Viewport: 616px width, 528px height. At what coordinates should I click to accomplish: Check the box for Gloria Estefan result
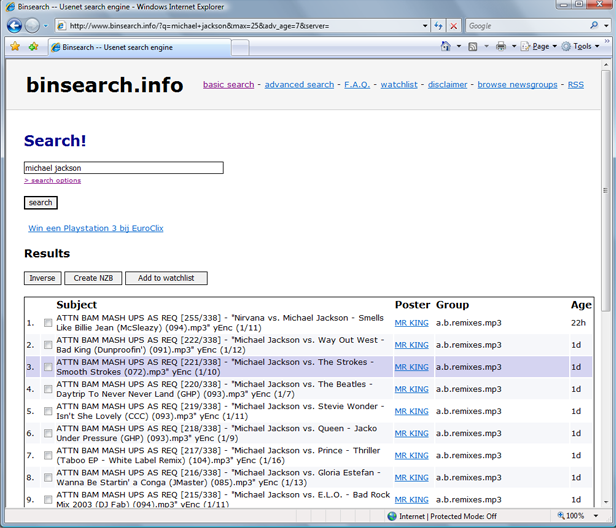point(48,477)
